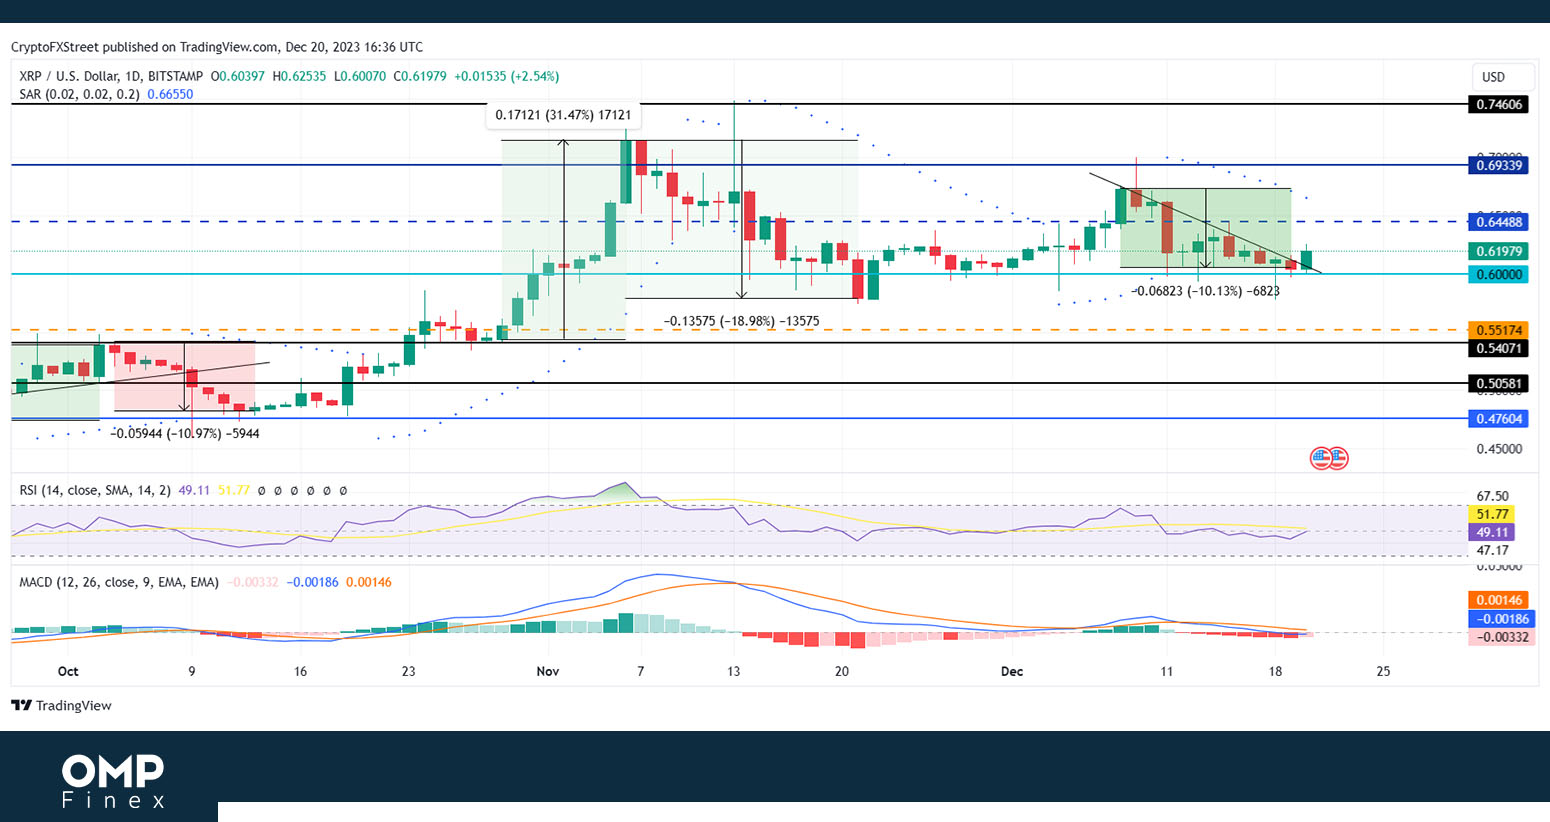Viewport: 1550px width, 822px height.
Task: Click the 0.74606 price axis label
Action: point(1499,104)
